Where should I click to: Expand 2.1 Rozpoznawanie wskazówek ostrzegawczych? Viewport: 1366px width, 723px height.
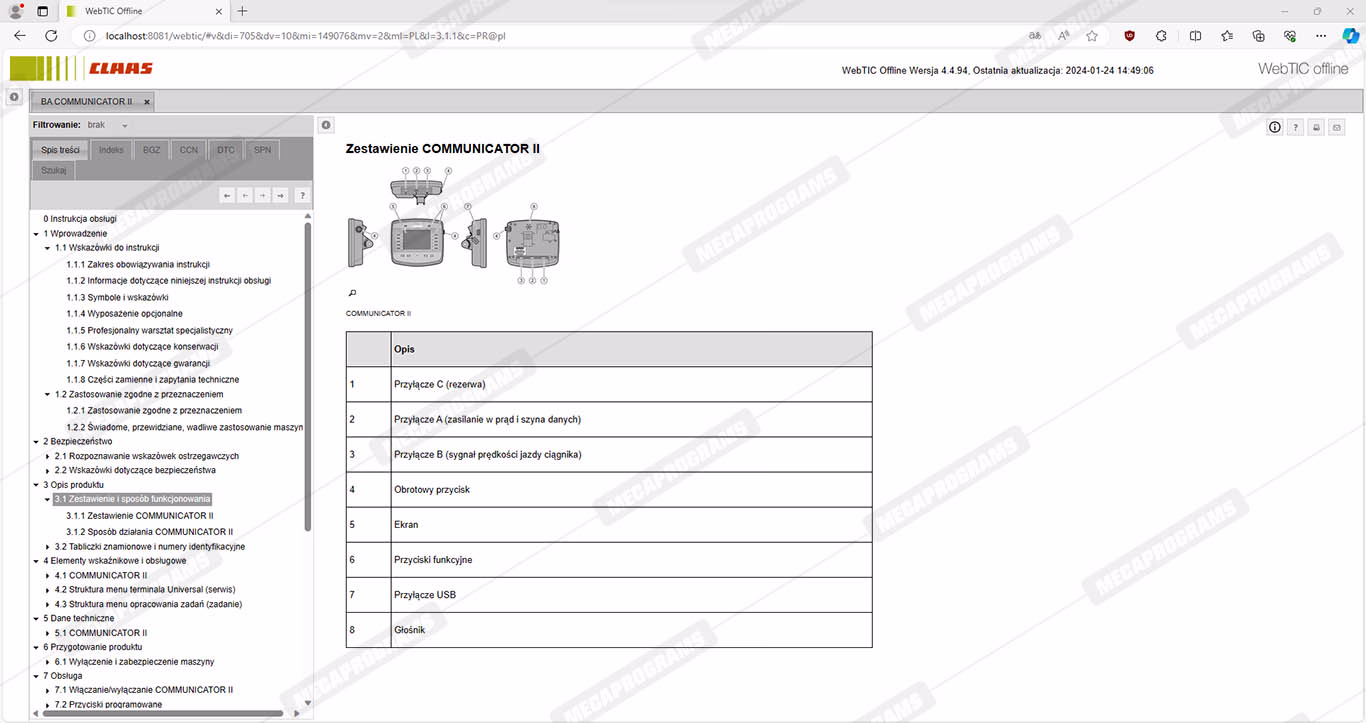(x=47, y=456)
